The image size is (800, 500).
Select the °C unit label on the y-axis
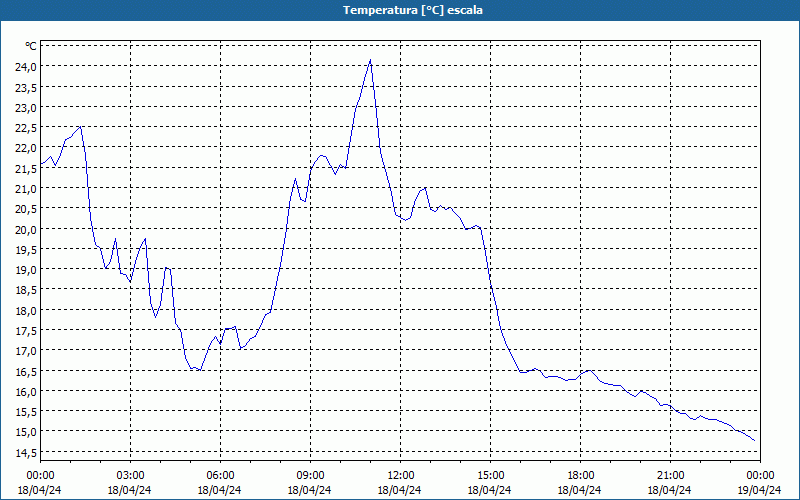[30, 46]
